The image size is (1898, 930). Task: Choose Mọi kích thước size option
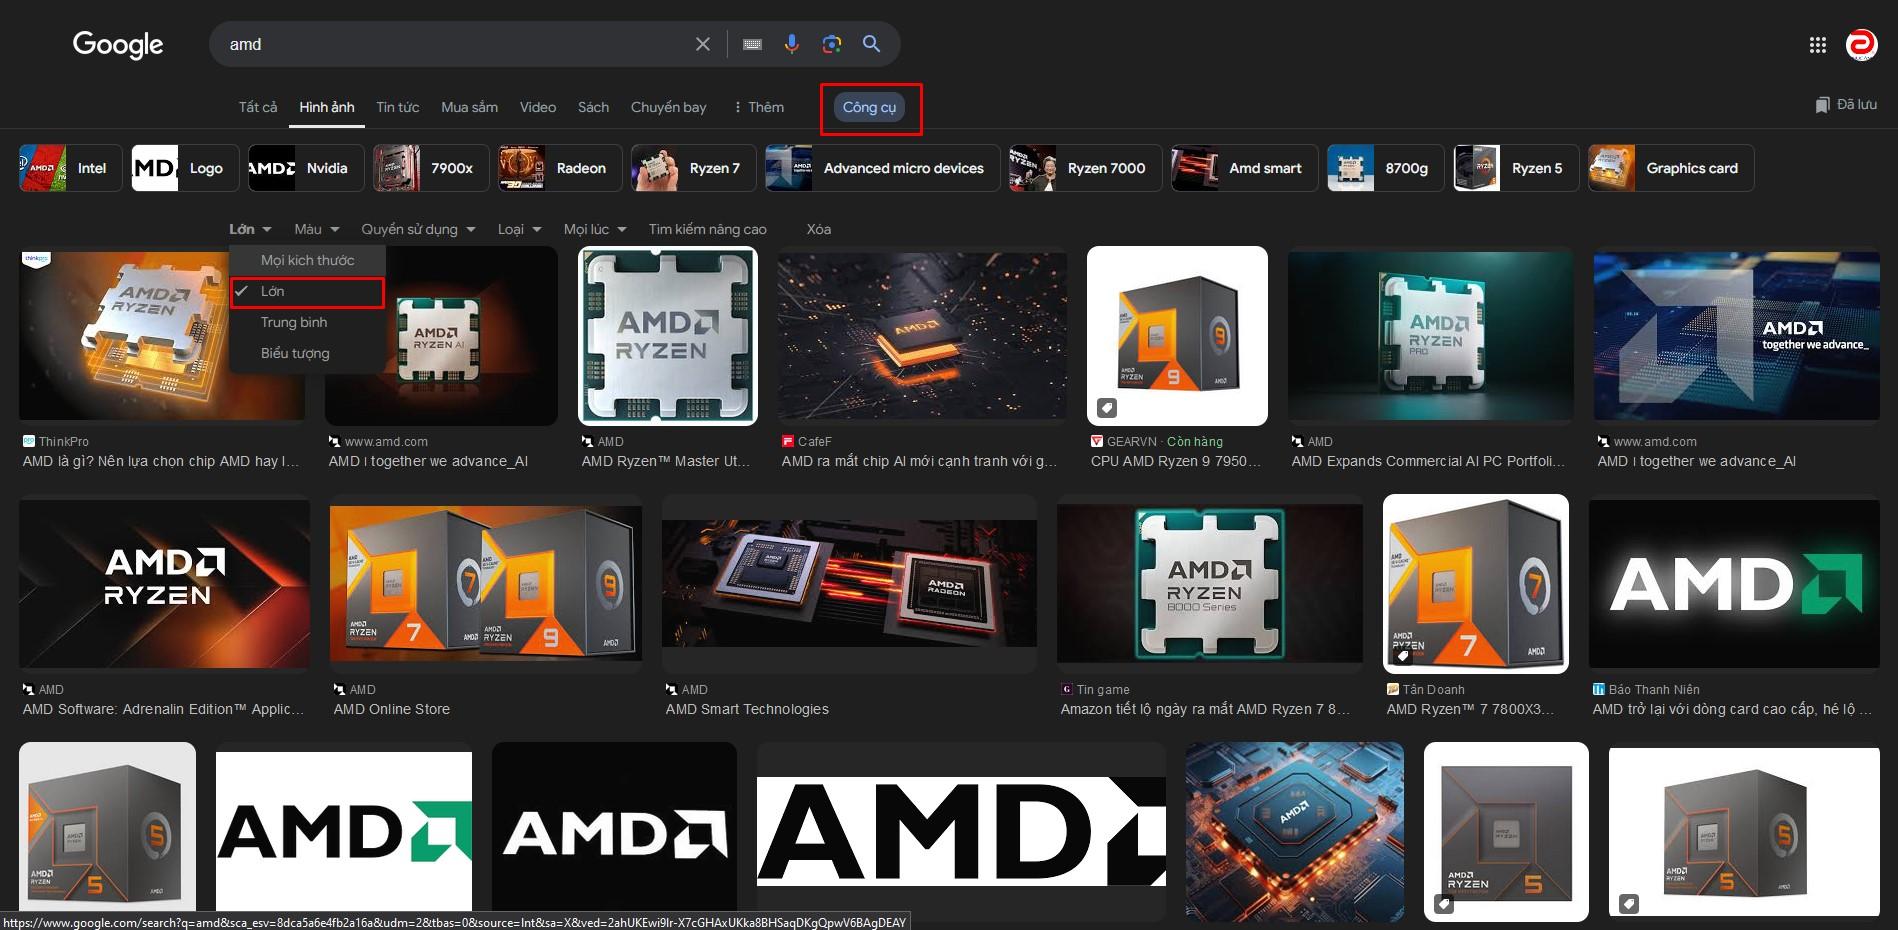(307, 260)
